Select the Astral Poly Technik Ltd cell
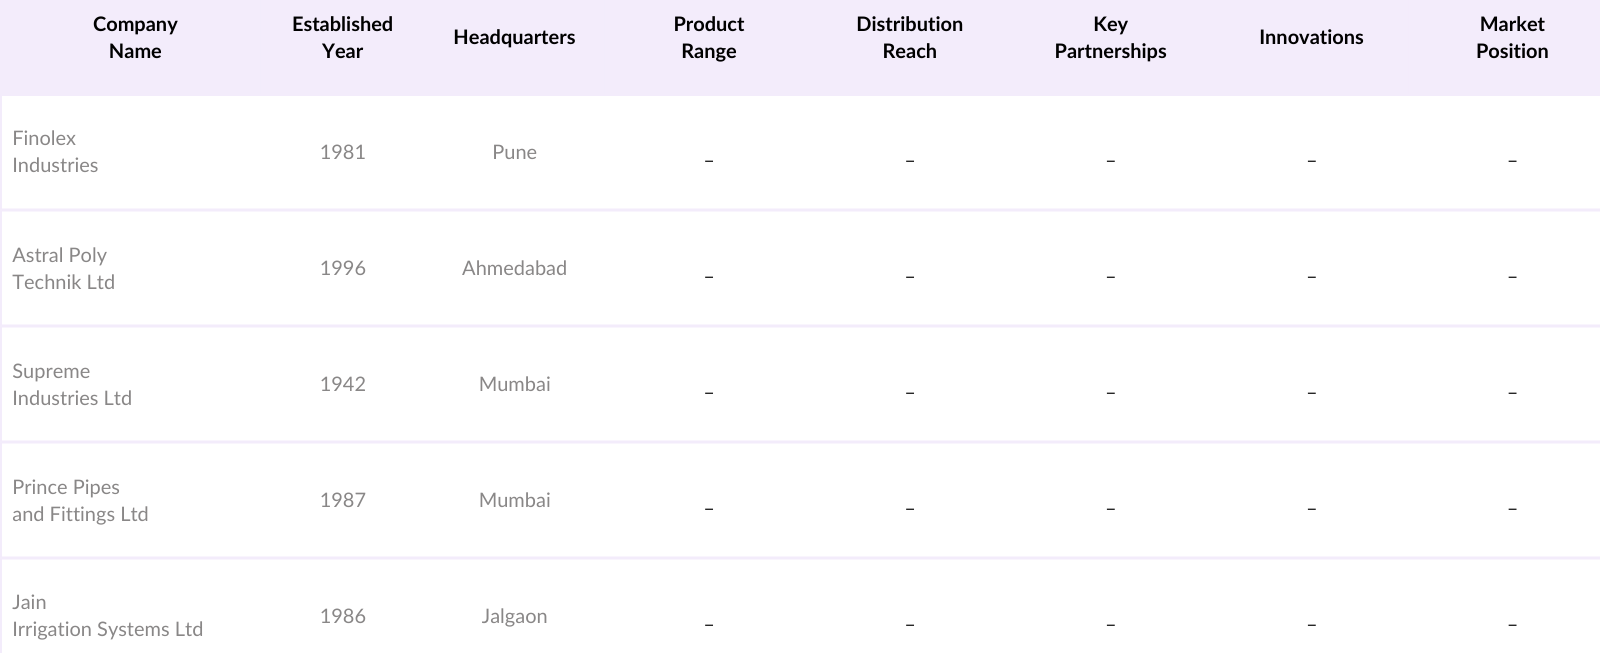The height and width of the screenshot is (653, 1600). coord(64,268)
